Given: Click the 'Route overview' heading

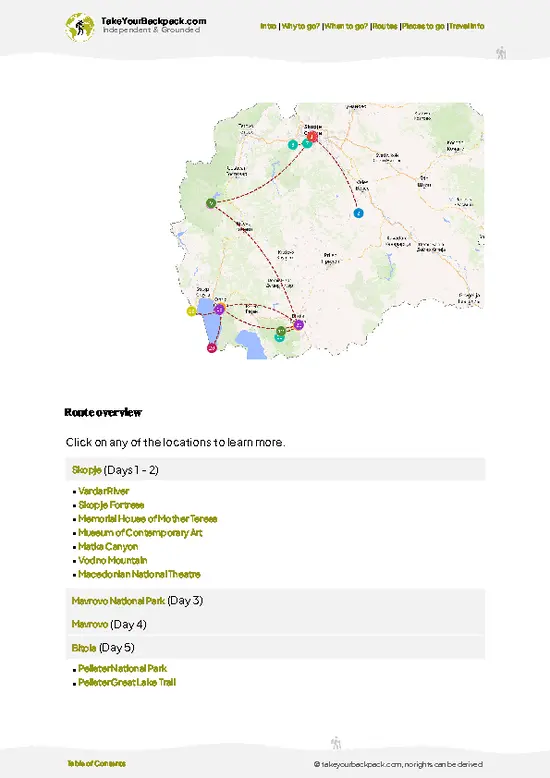Looking at the screenshot, I should click(103, 413).
